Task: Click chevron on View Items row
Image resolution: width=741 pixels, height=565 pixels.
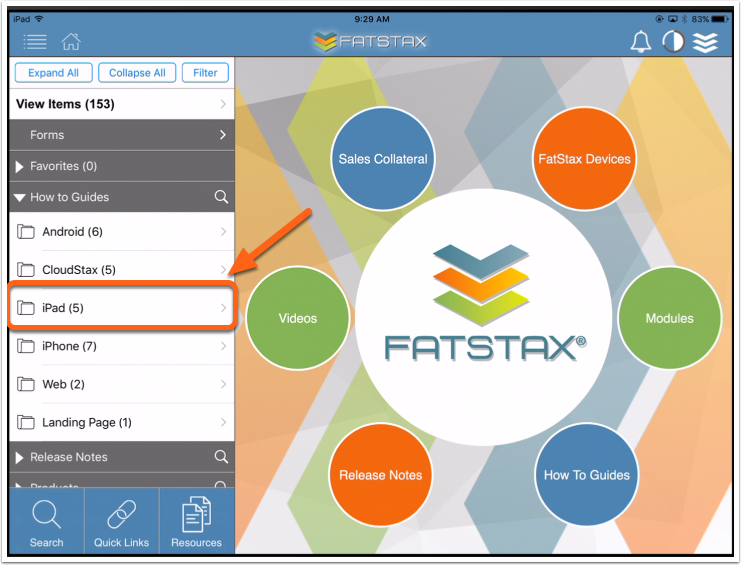Action: pos(224,104)
